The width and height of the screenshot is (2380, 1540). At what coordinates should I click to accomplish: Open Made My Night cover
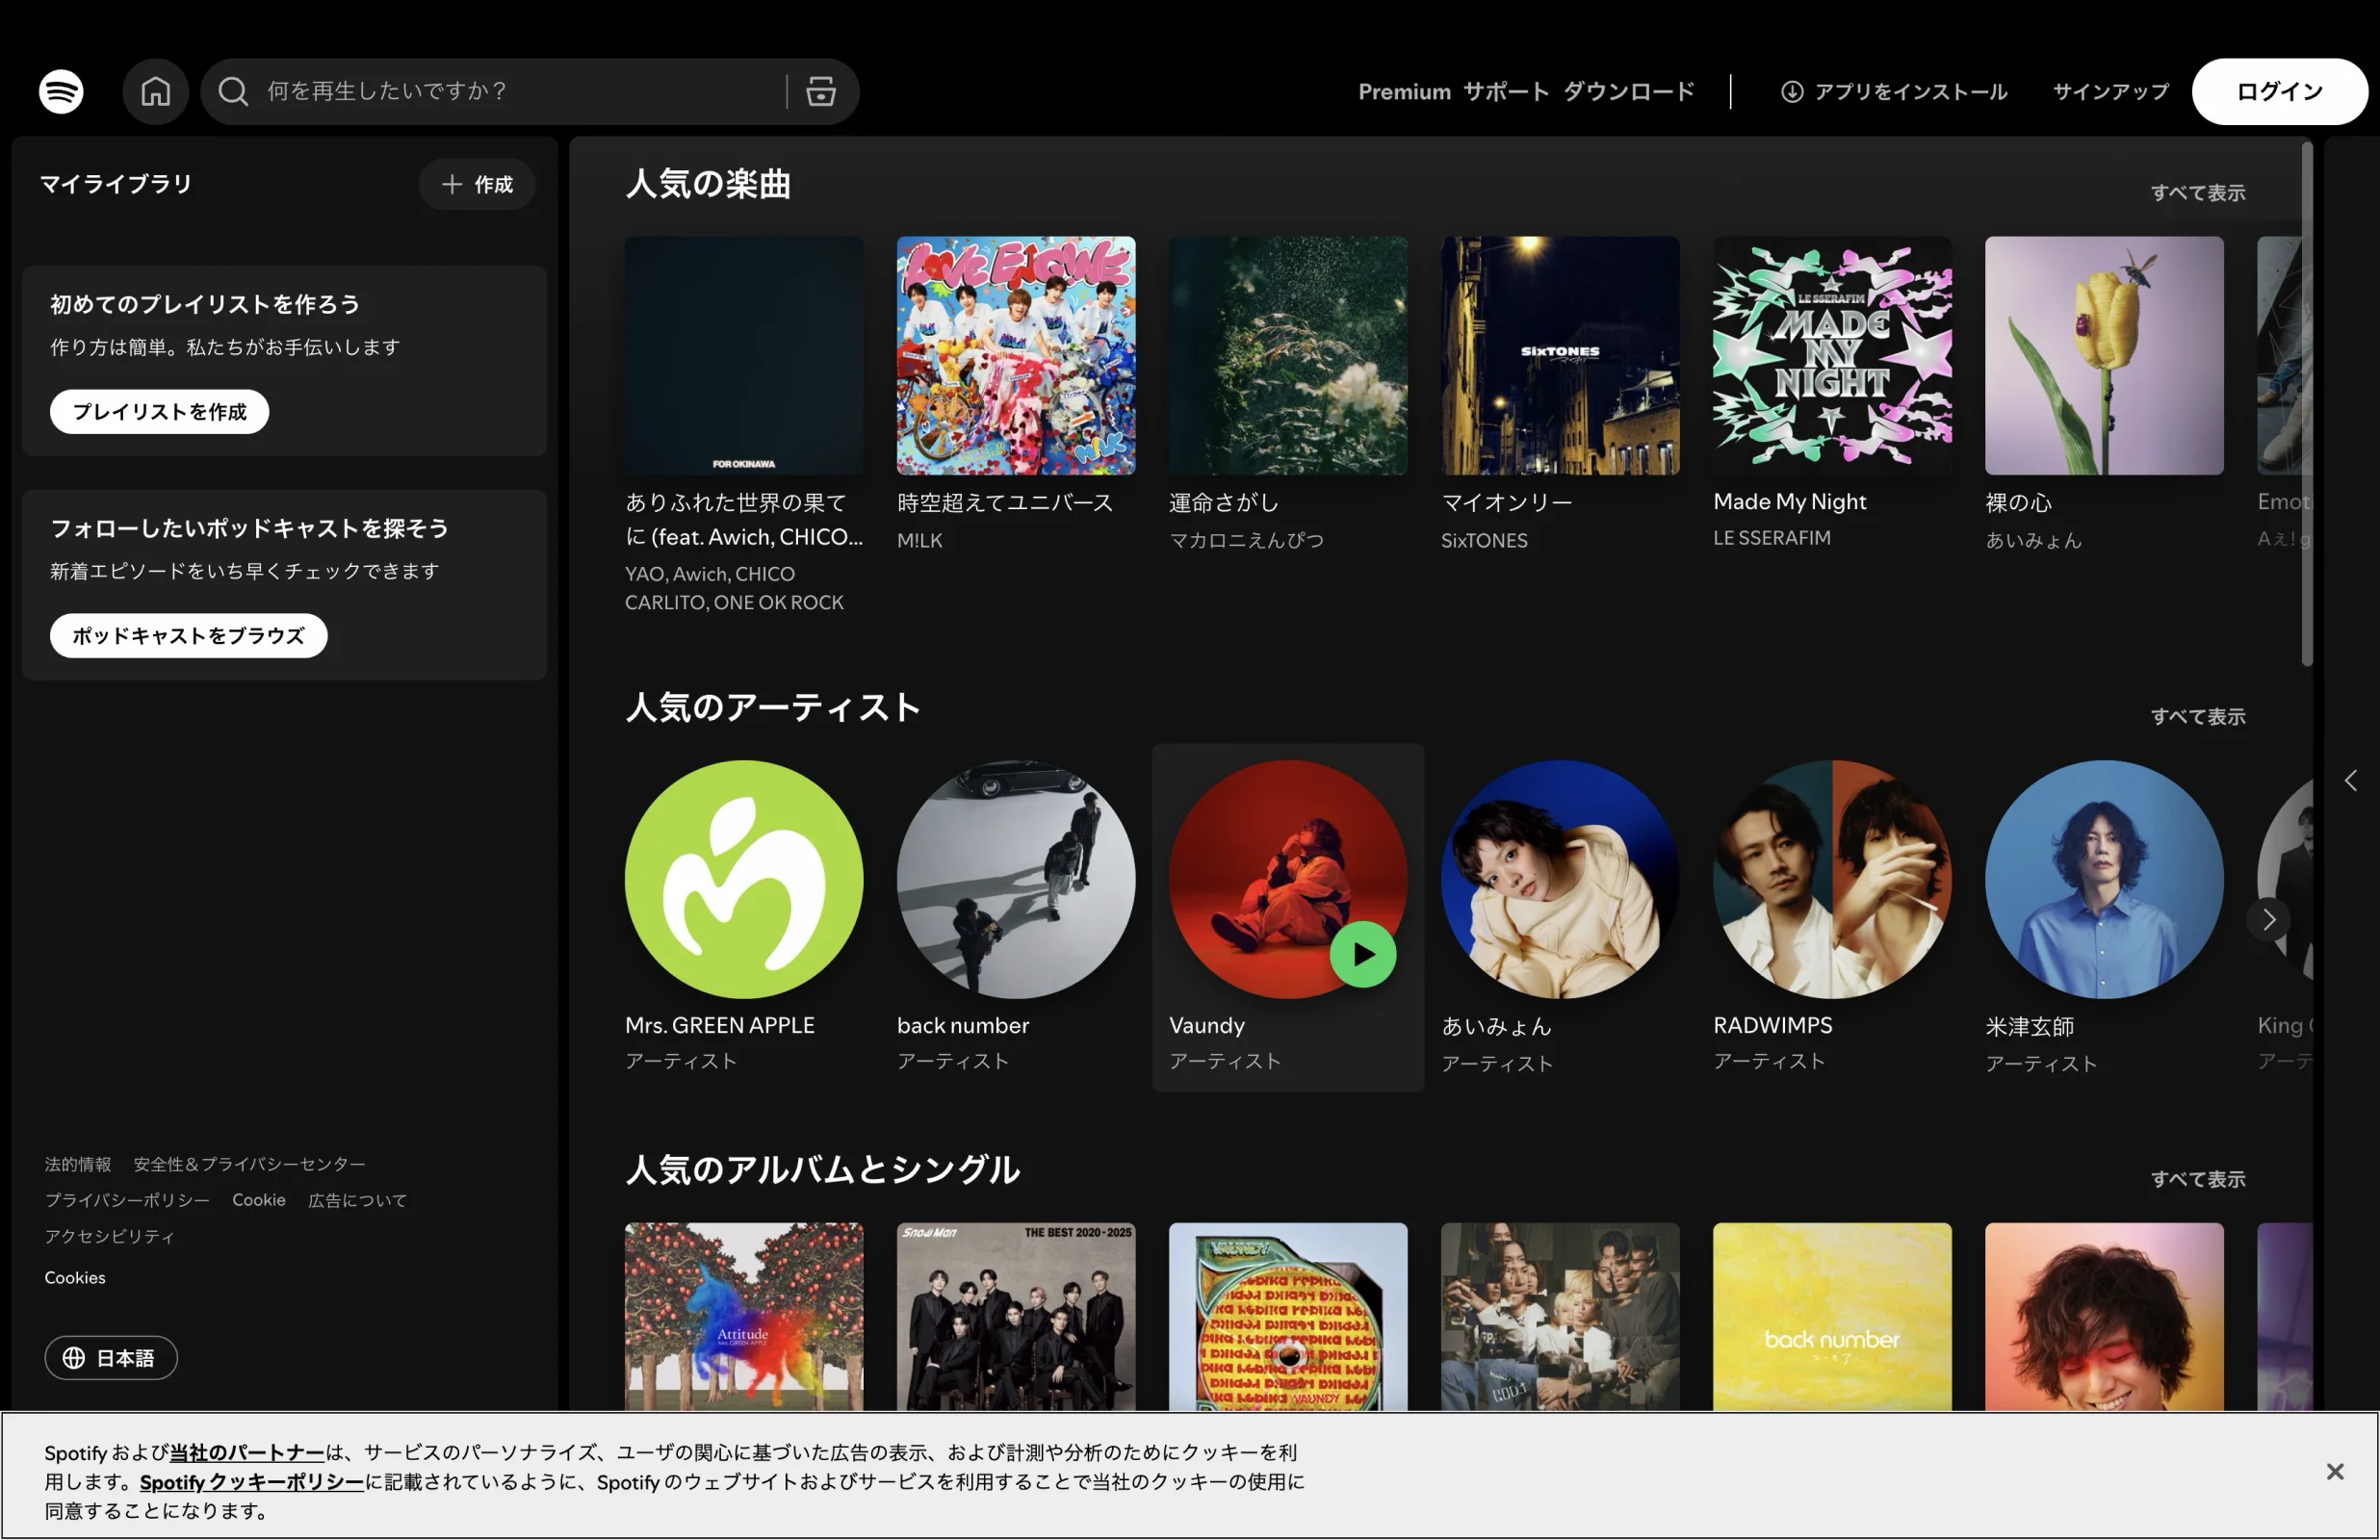pos(1832,355)
